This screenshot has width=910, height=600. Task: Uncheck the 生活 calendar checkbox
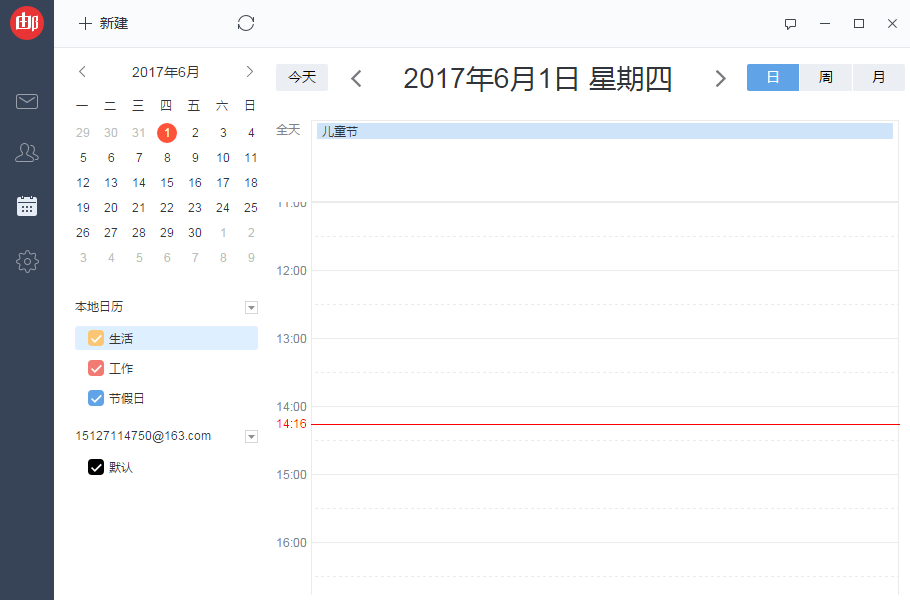point(95,338)
